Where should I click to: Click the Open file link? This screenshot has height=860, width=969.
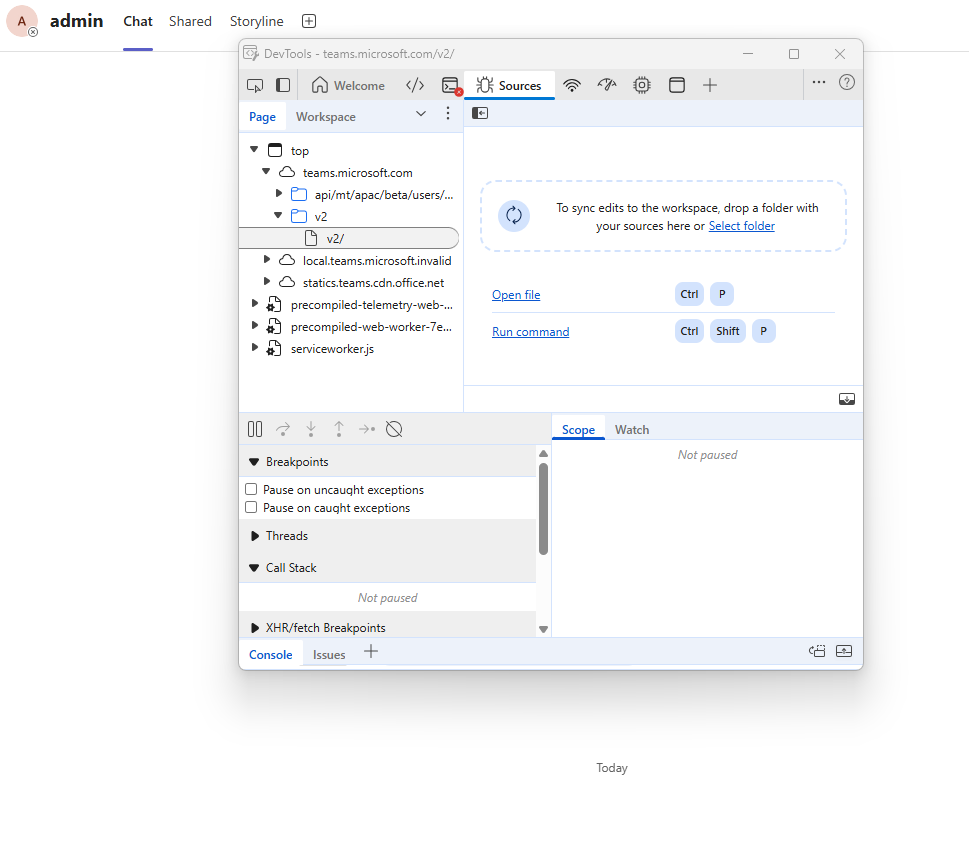516,295
